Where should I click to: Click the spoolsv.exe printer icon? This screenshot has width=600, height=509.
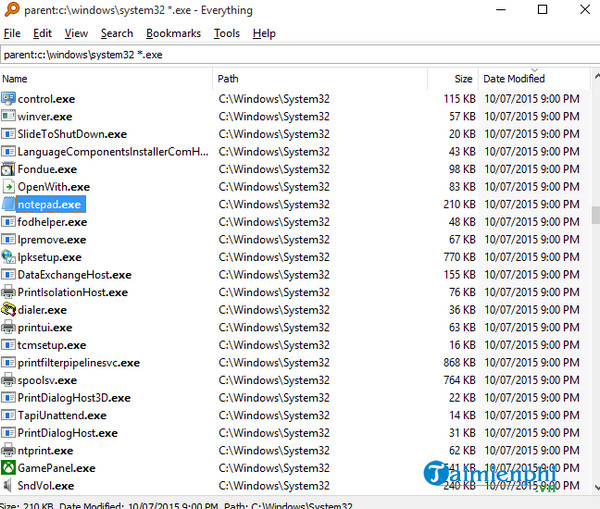[9, 381]
